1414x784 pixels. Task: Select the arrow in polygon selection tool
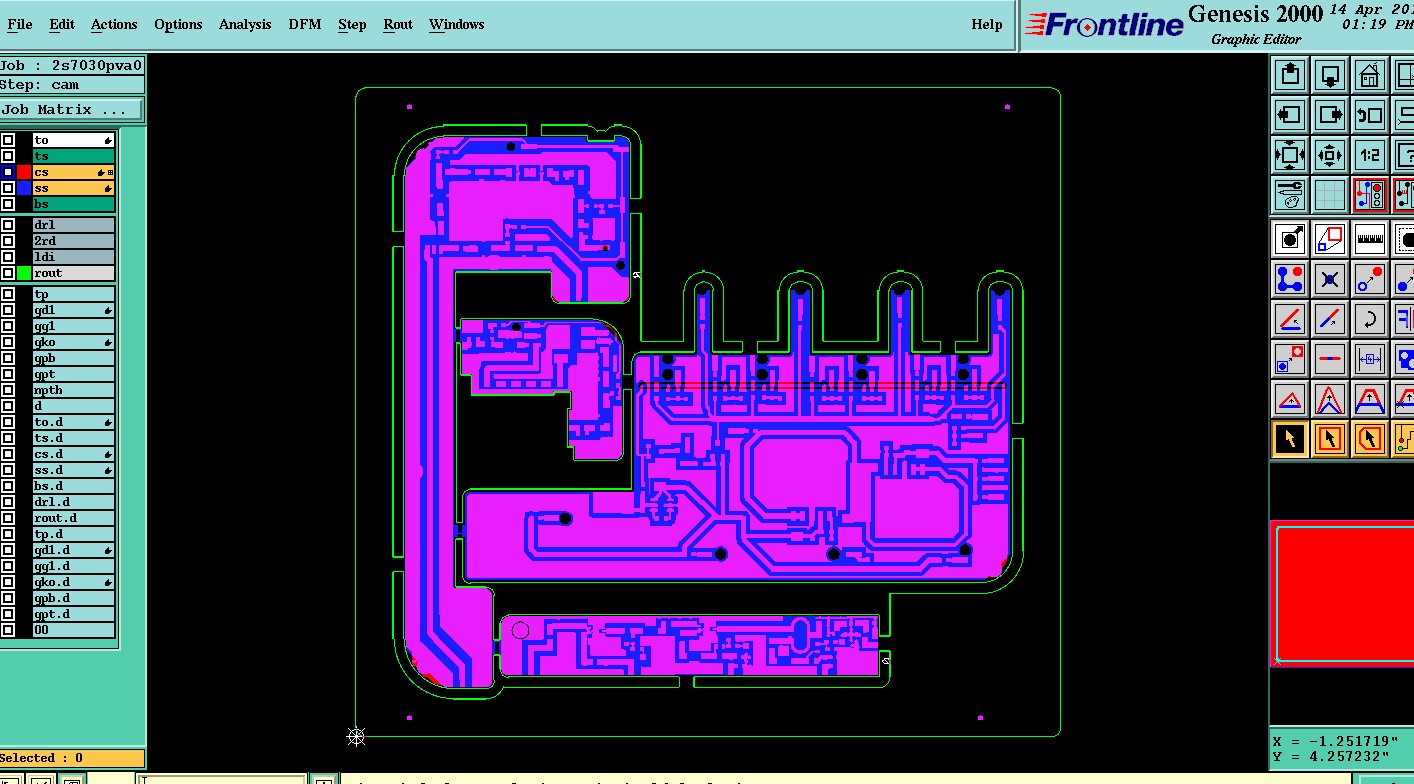tap(1370, 438)
